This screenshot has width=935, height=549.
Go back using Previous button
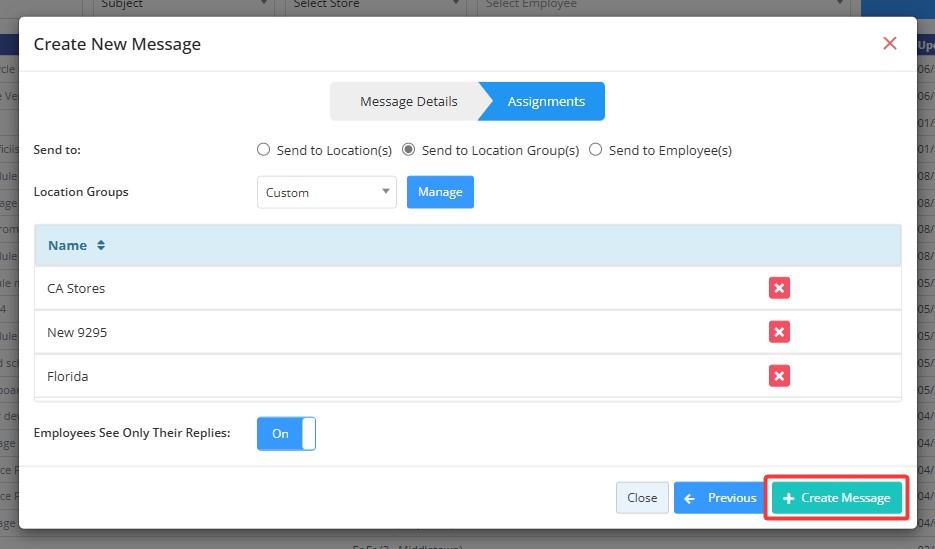(720, 498)
